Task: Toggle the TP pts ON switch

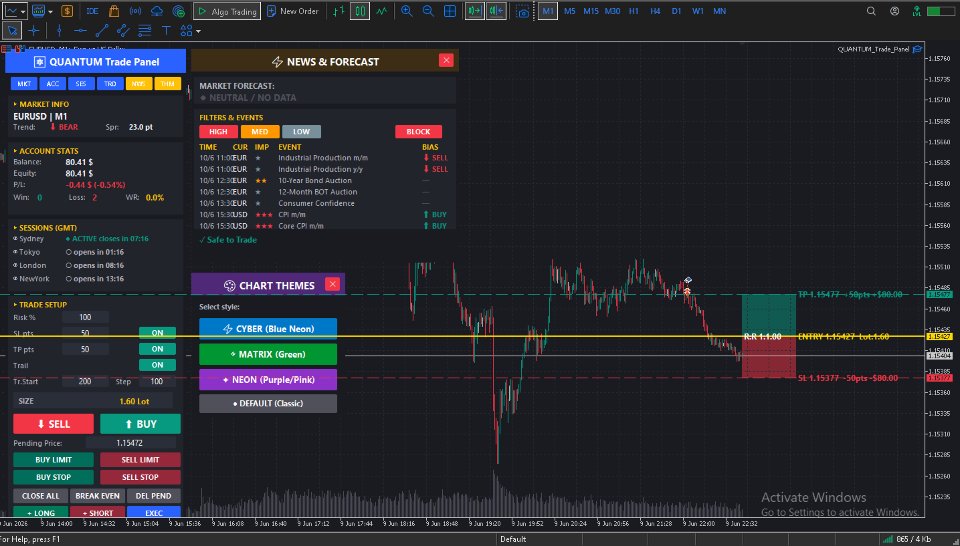Action: coord(157,349)
